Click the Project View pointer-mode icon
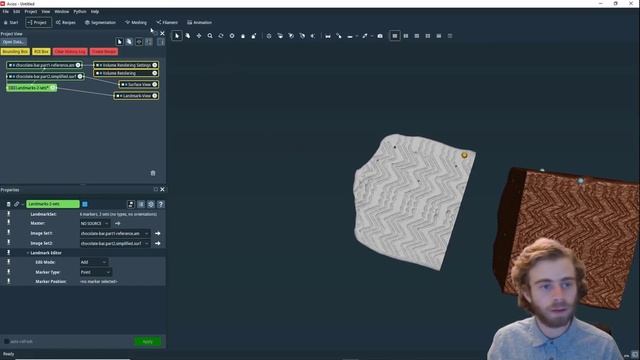This screenshot has height=360, width=640. pos(120,42)
